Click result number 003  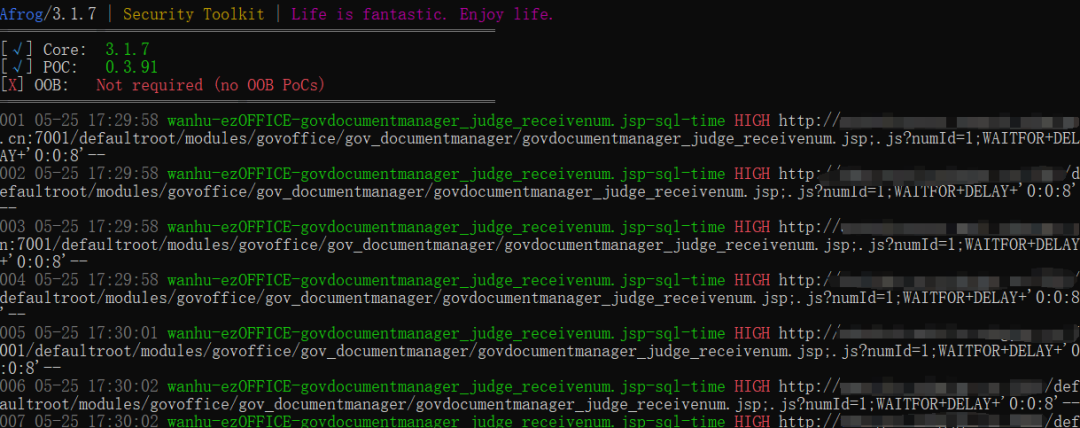point(13,227)
